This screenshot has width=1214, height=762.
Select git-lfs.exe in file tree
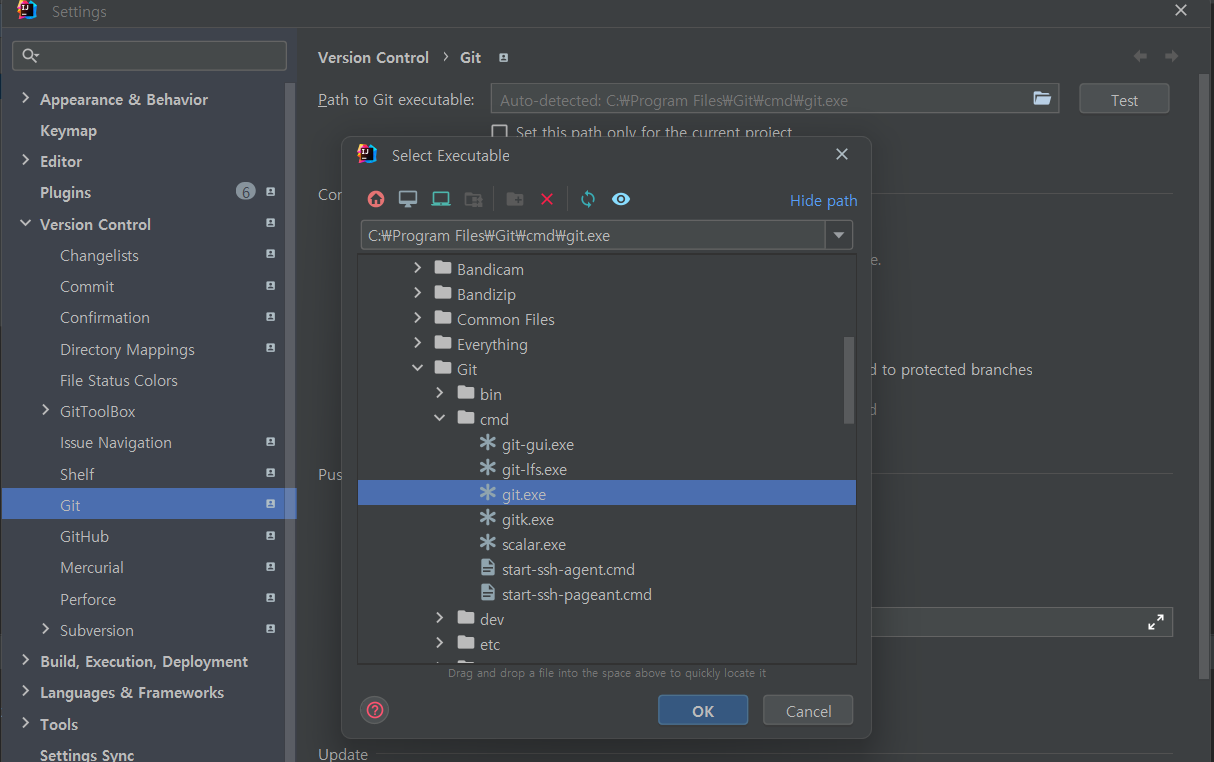(x=534, y=469)
